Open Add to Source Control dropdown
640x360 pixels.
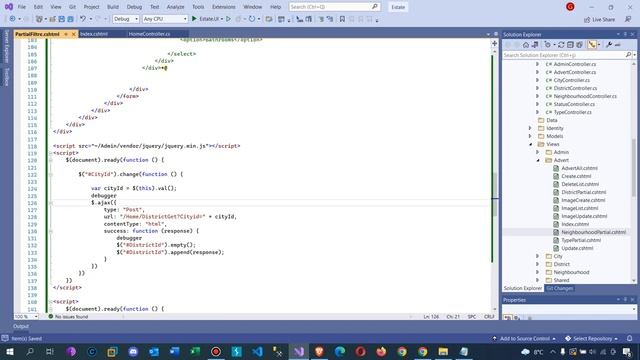point(524,338)
